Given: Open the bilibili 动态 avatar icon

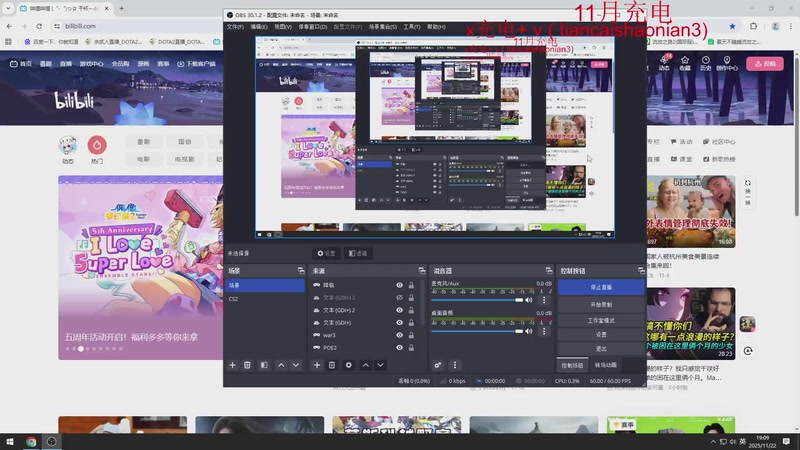Looking at the screenshot, I should (68, 145).
